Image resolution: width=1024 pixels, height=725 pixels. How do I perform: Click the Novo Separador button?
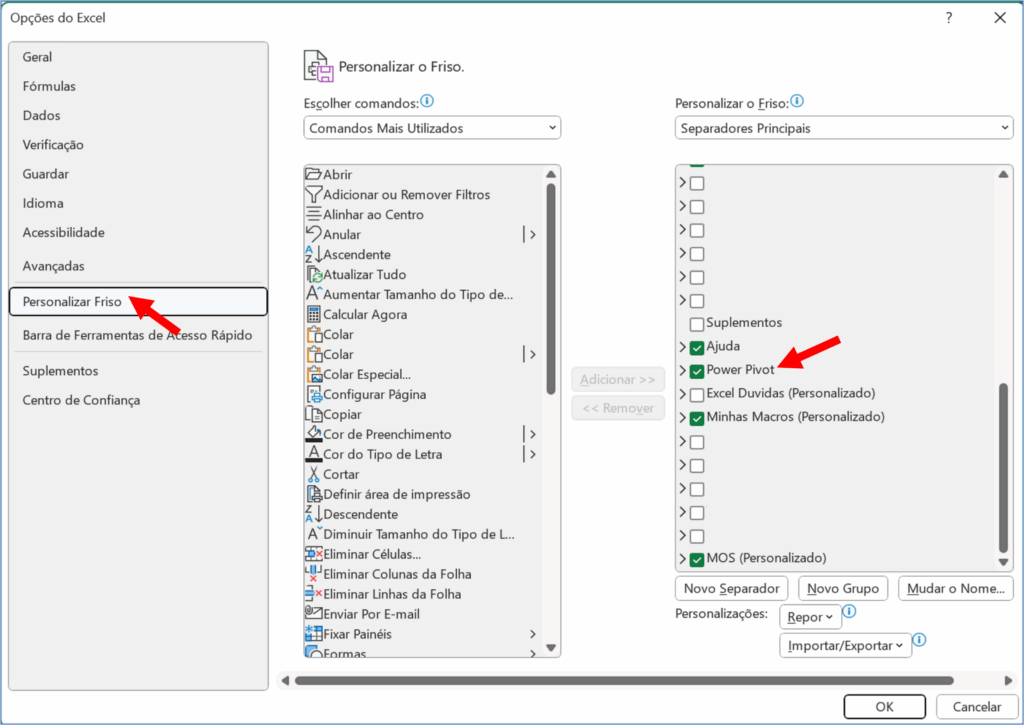[732, 589]
